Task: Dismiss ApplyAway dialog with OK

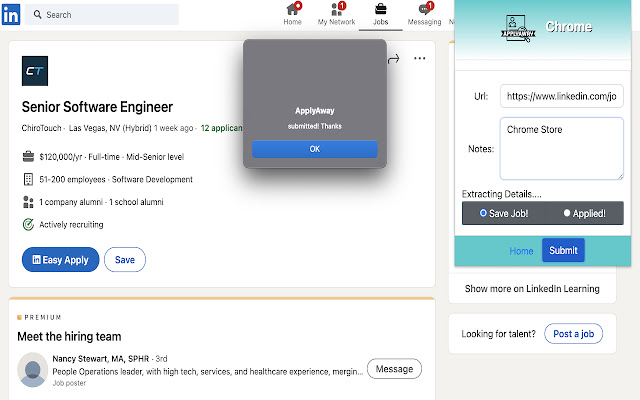Action: pyautogui.click(x=315, y=149)
